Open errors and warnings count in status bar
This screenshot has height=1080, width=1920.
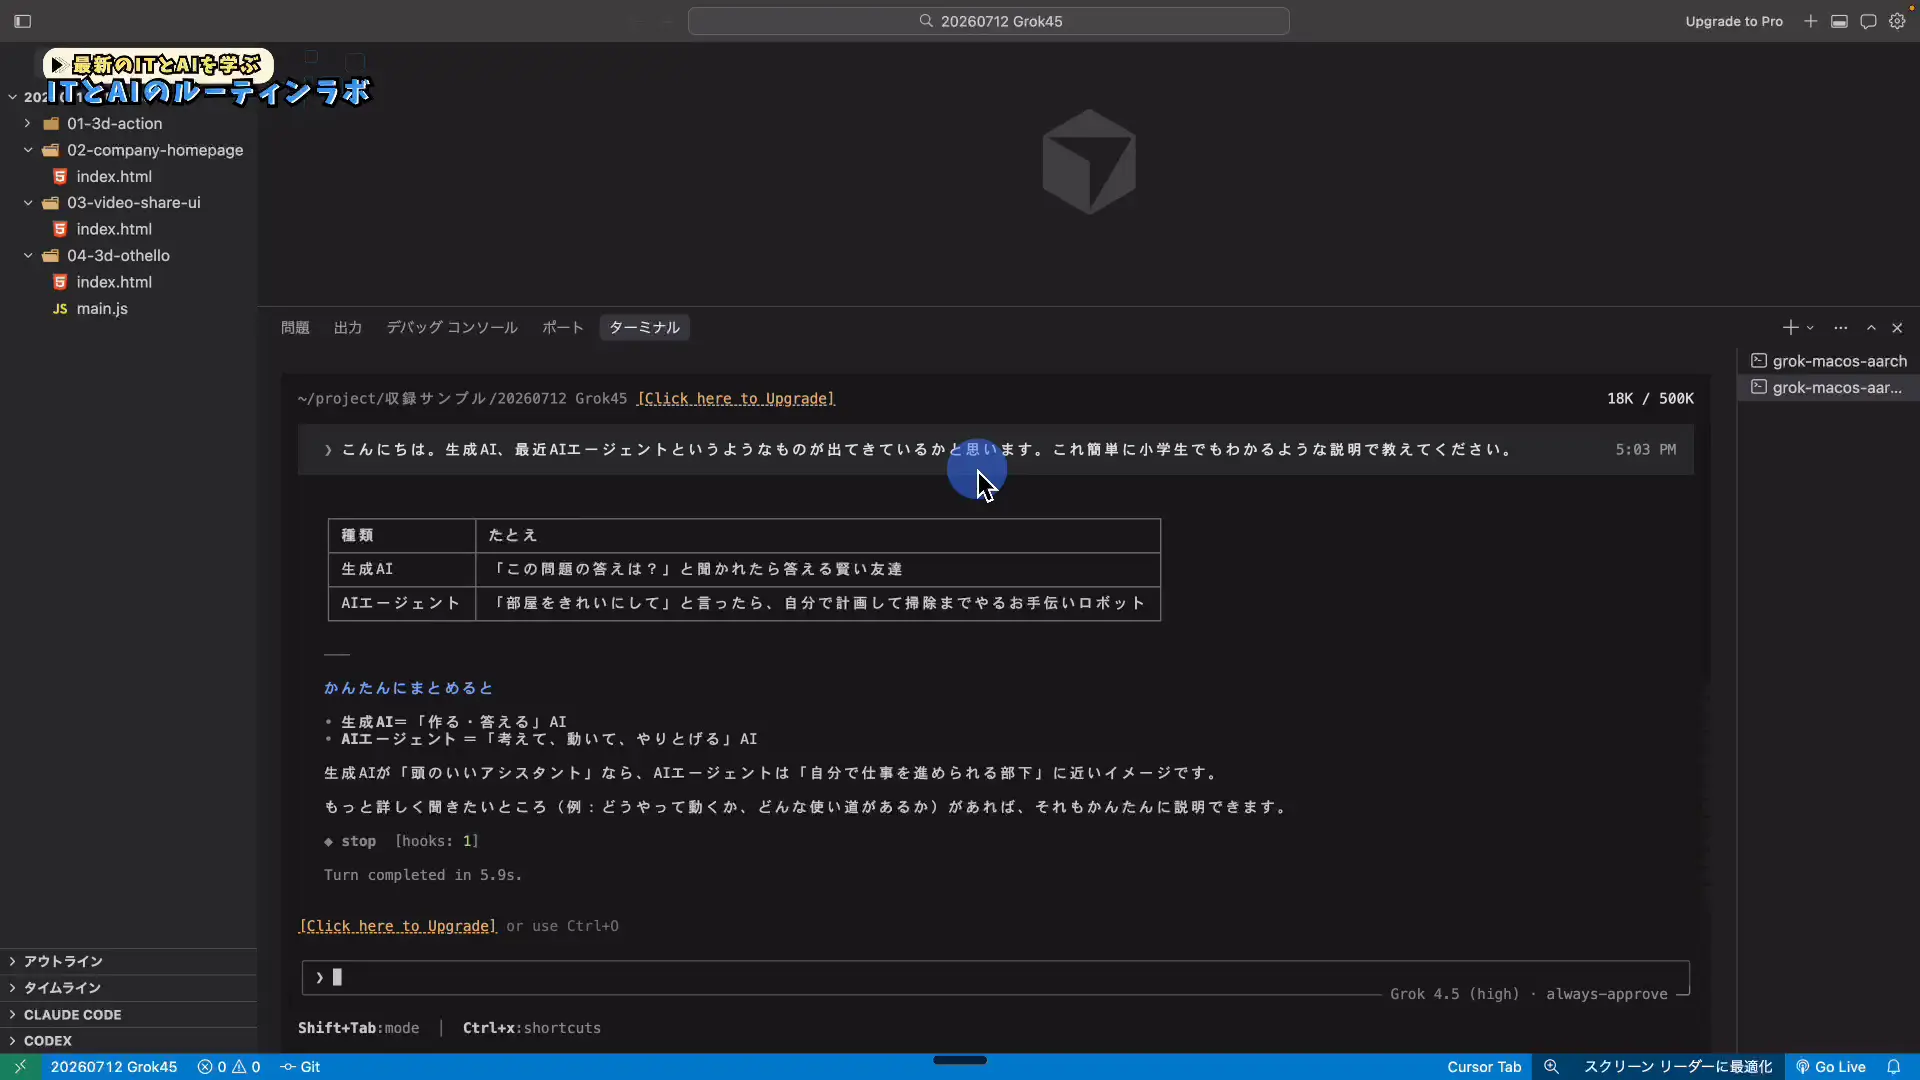click(x=229, y=1067)
